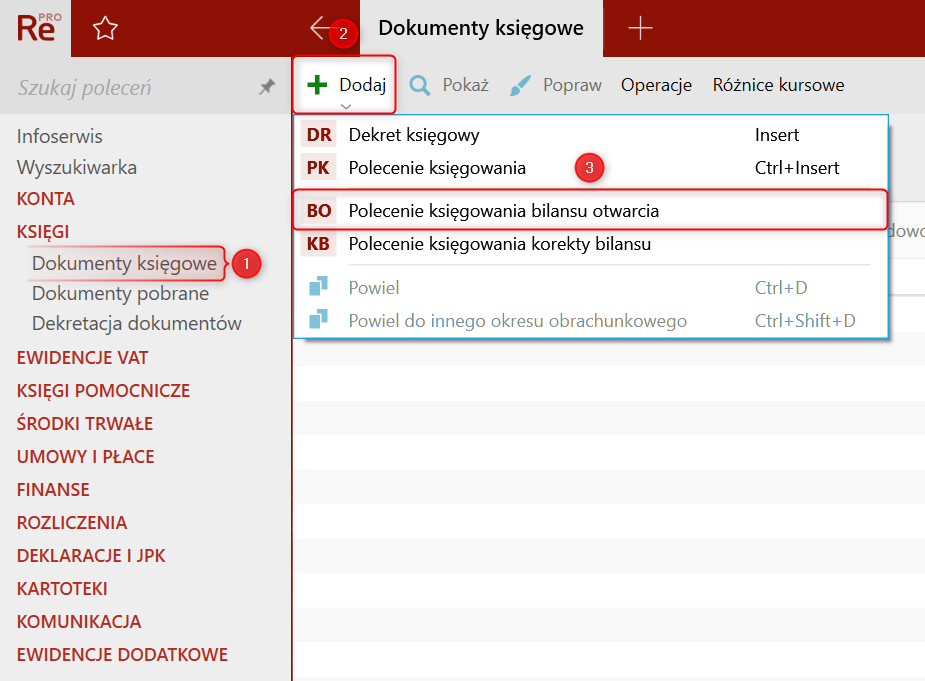
Task: Open Dokumenty pobrane in sidebar
Action: pos(120,294)
